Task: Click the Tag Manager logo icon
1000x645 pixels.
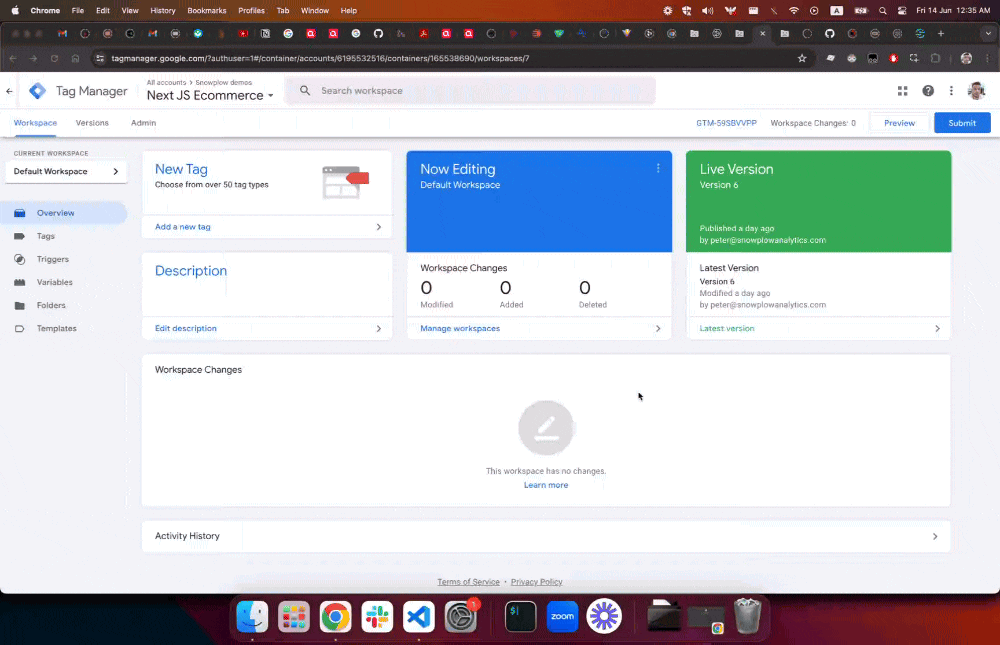Action: 37,91
